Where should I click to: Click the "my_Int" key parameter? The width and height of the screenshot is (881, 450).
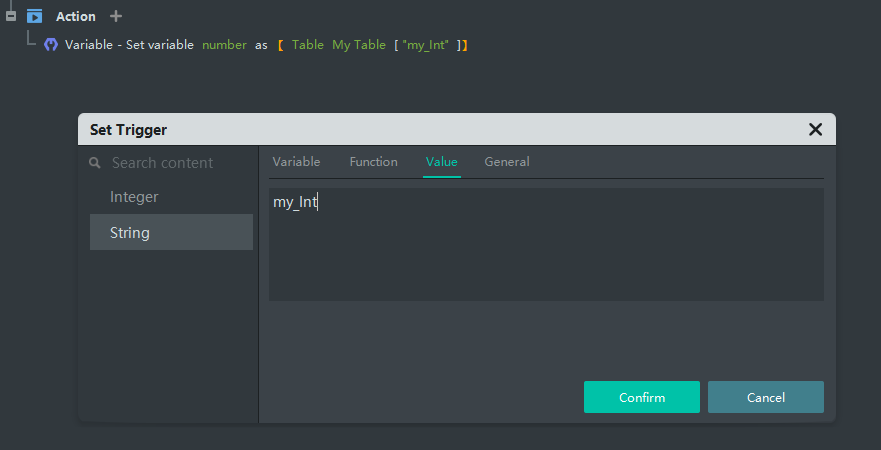[x=425, y=45]
